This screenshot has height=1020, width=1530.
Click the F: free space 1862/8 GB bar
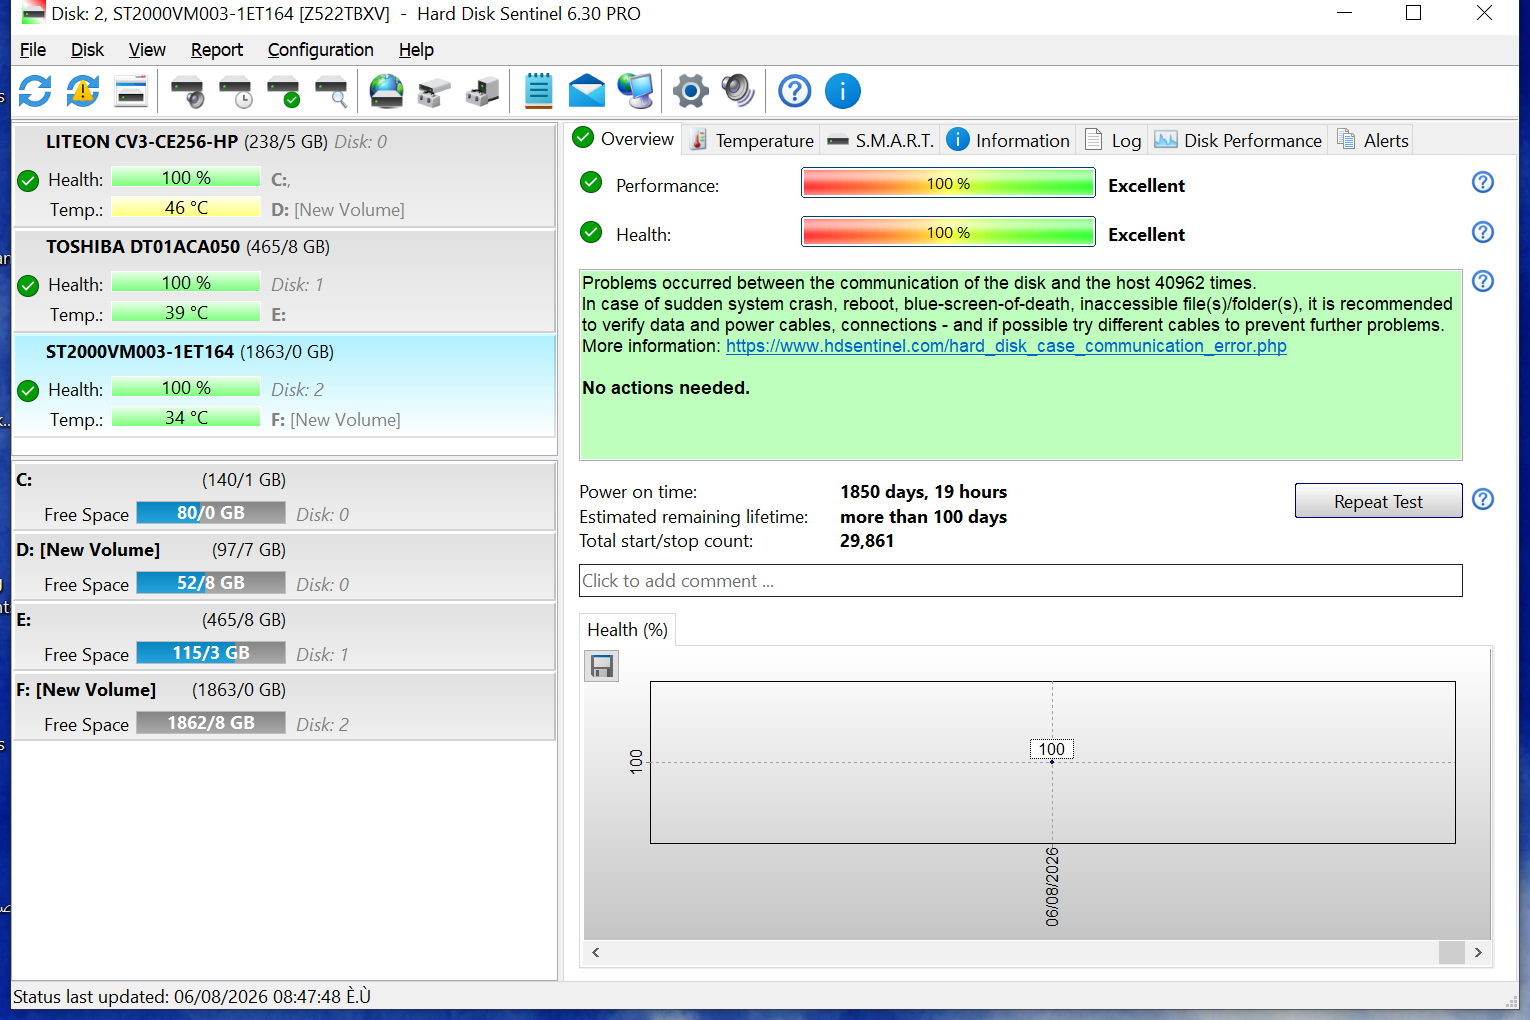pos(211,723)
